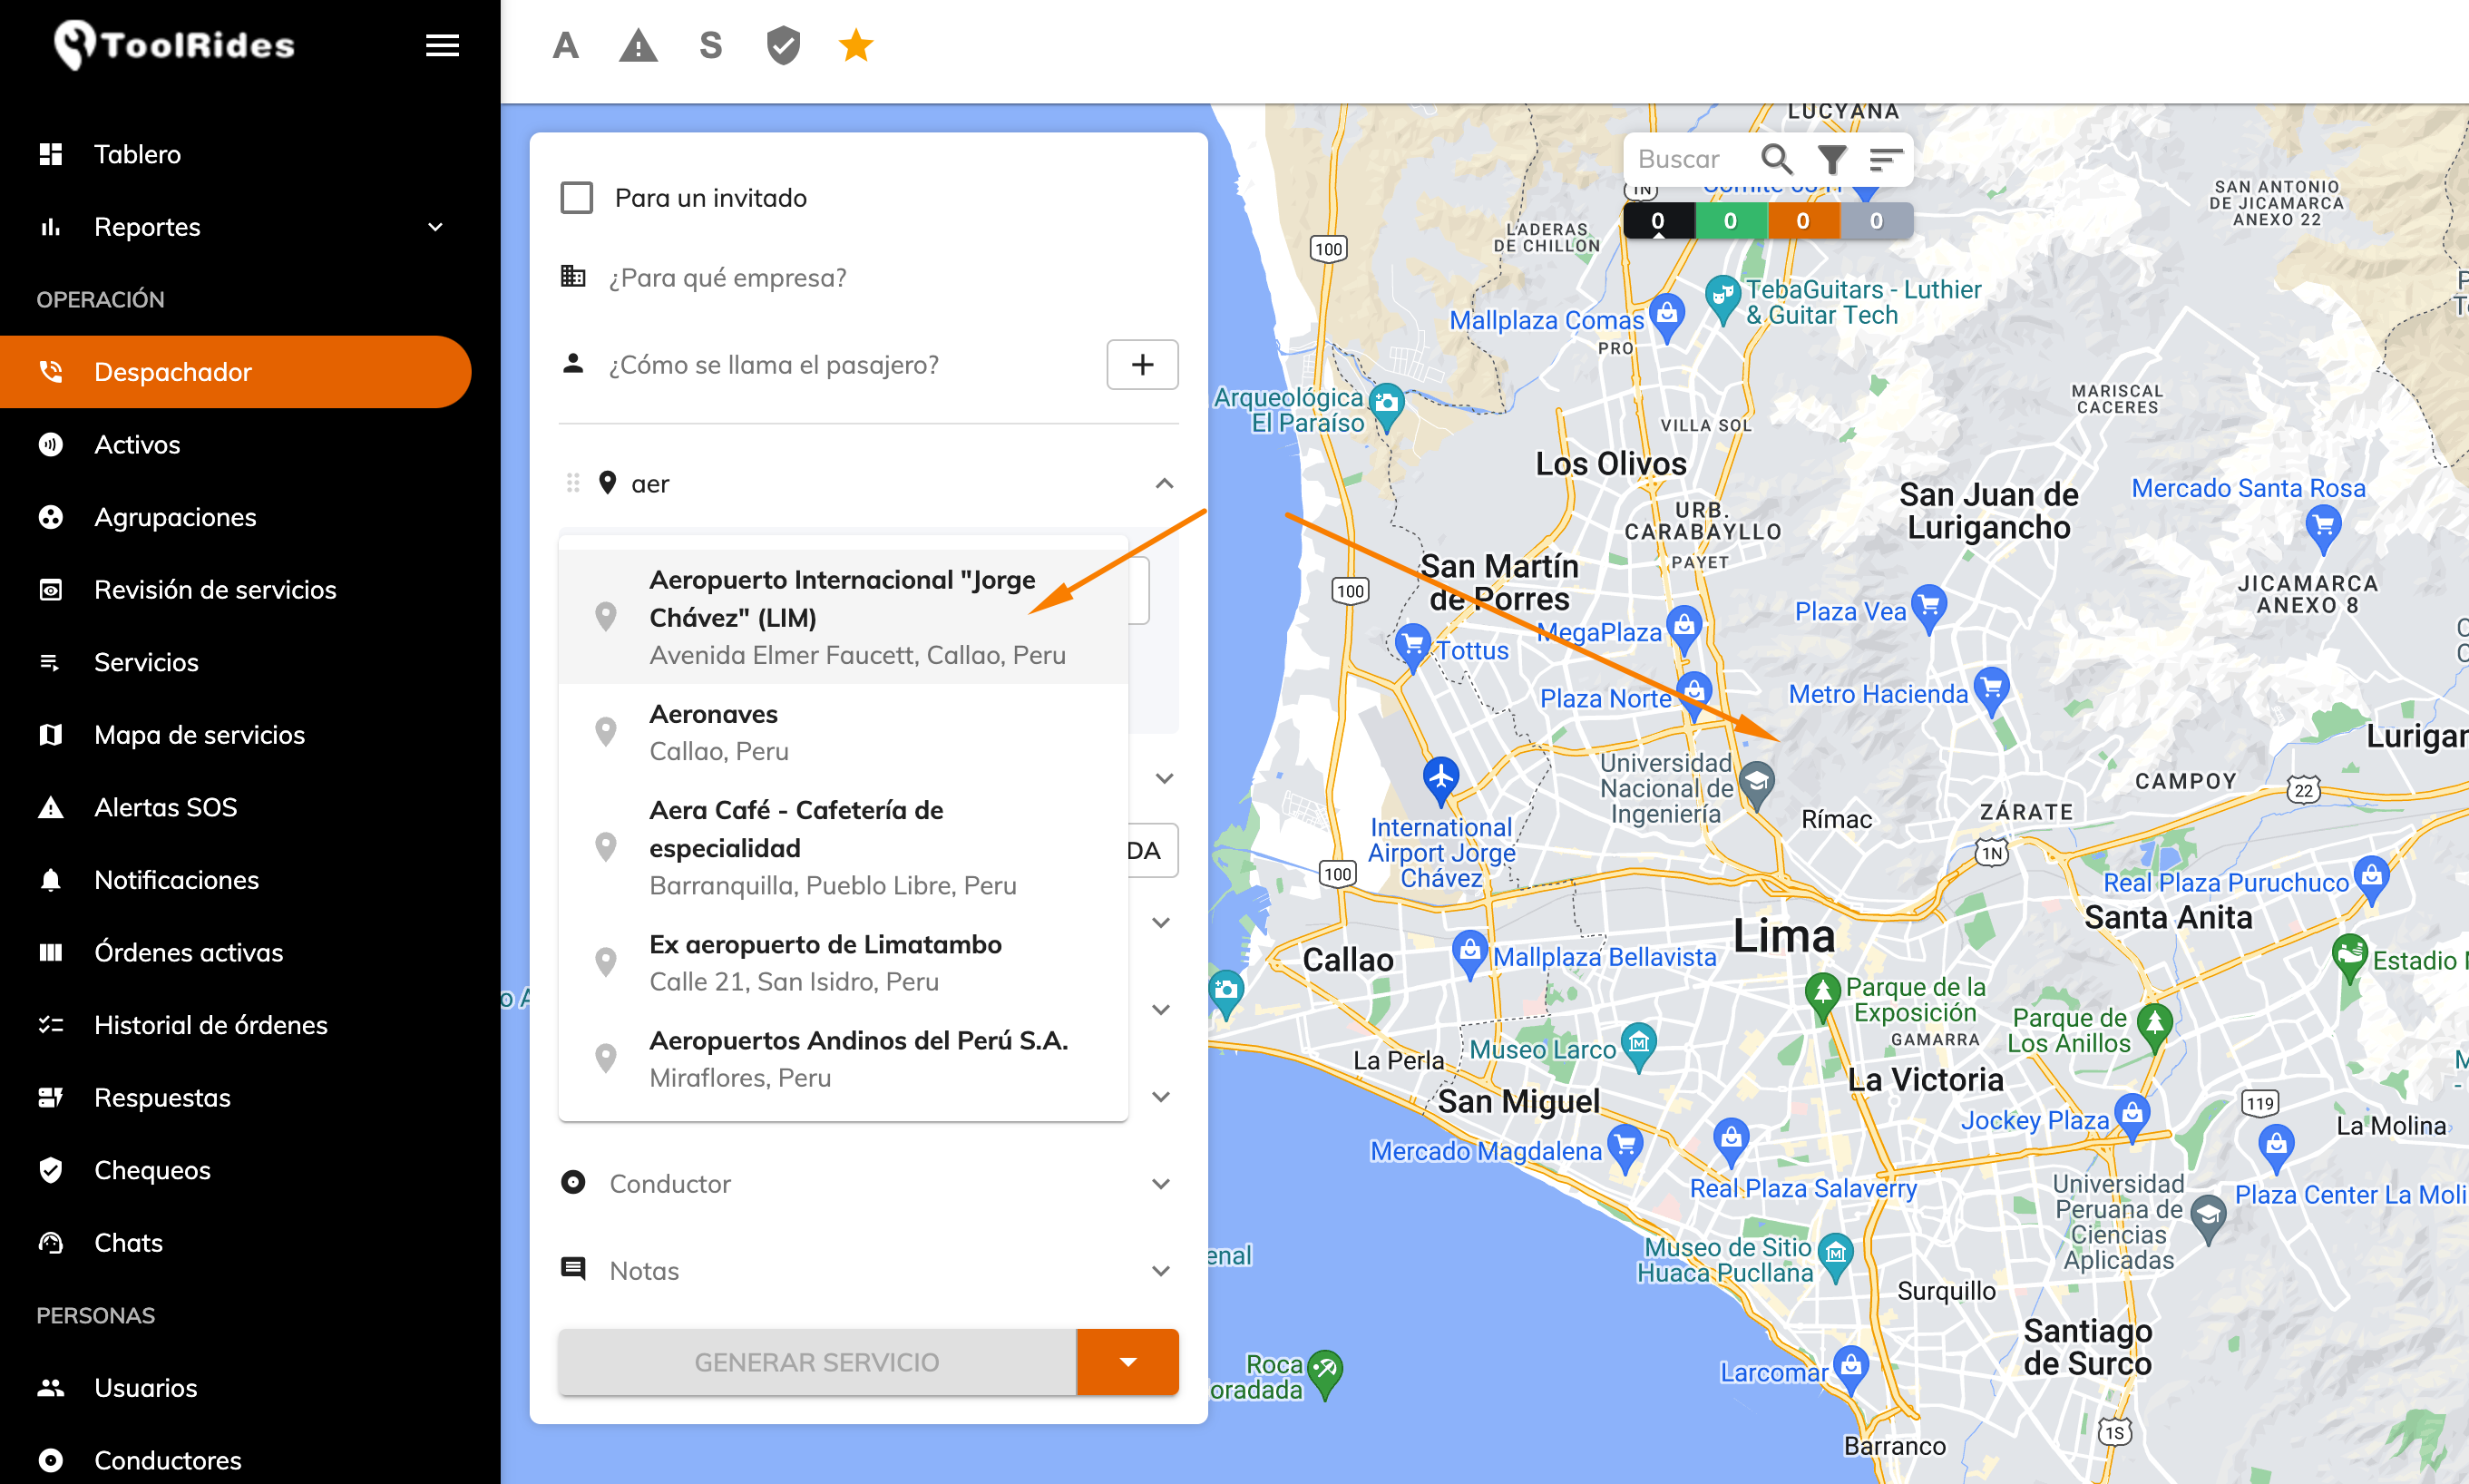Click the Jockey Plaza shopping marker
The height and width of the screenshot is (1484, 2469).
pos(2132,1117)
